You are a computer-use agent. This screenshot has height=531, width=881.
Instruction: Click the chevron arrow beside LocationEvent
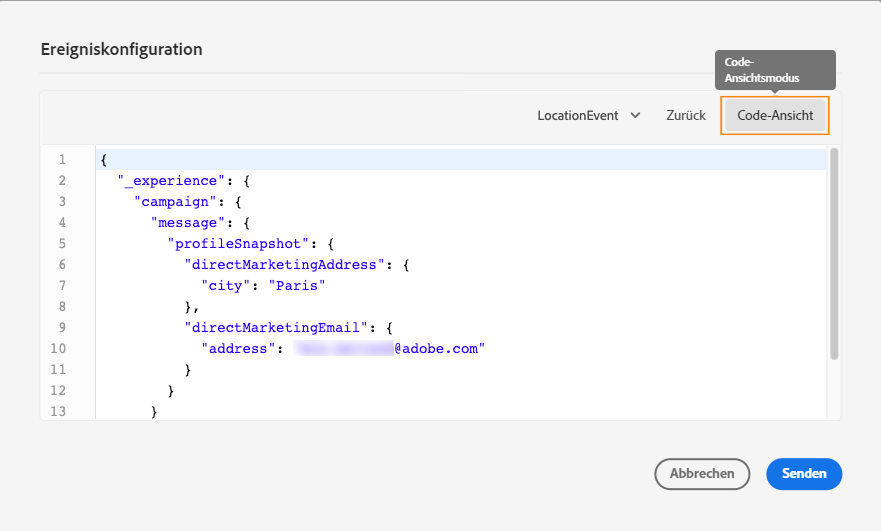pyautogui.click(x=635, y=115)
